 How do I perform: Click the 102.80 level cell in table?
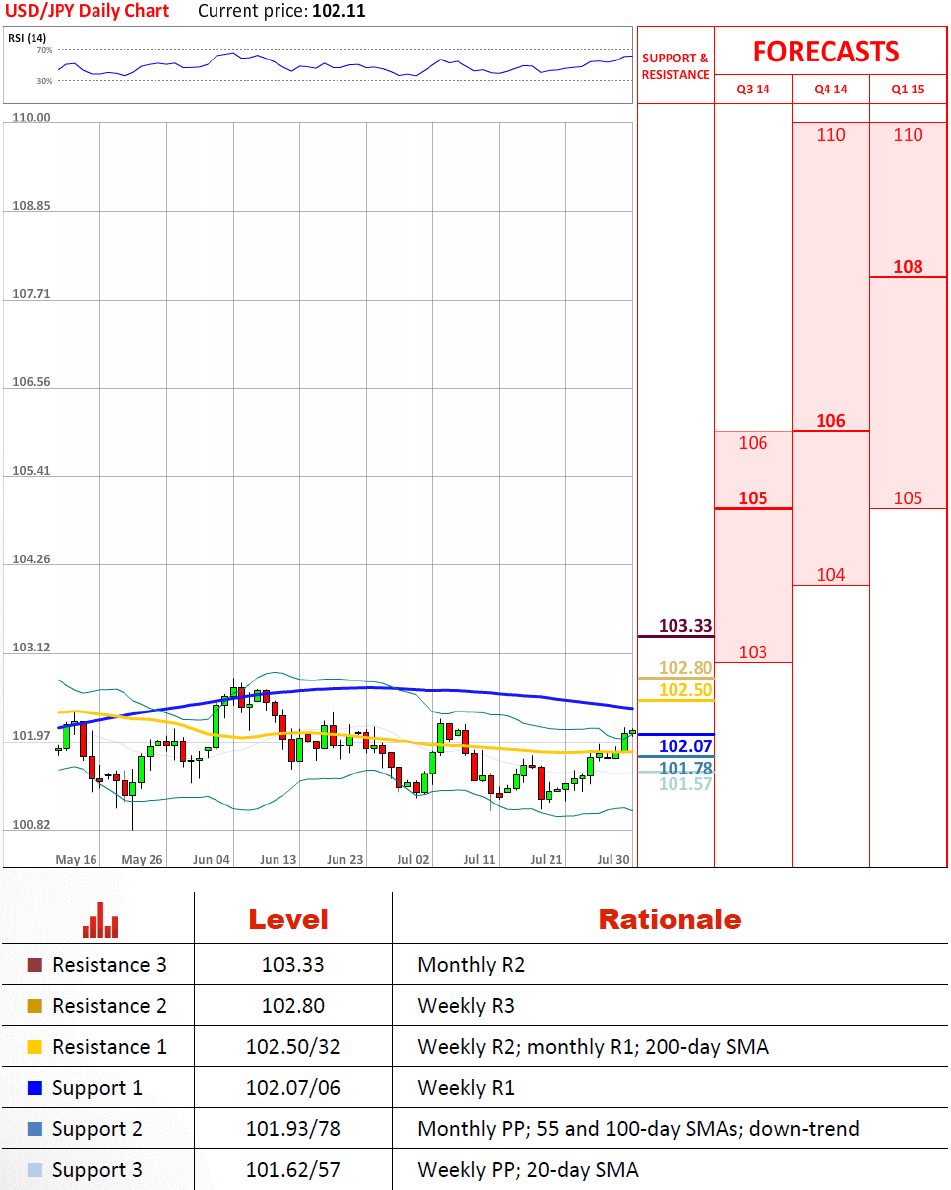point(293,1006)
